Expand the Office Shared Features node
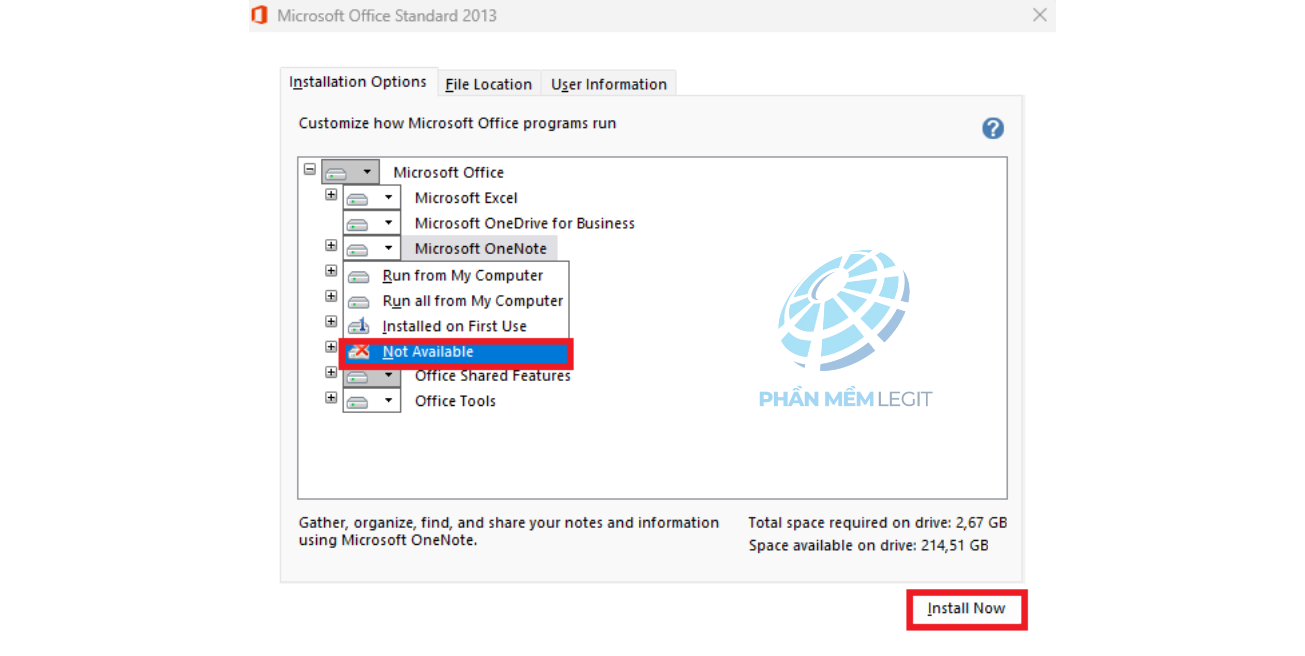This screenshot has height=656, width=1305. (x=331, y=372)
